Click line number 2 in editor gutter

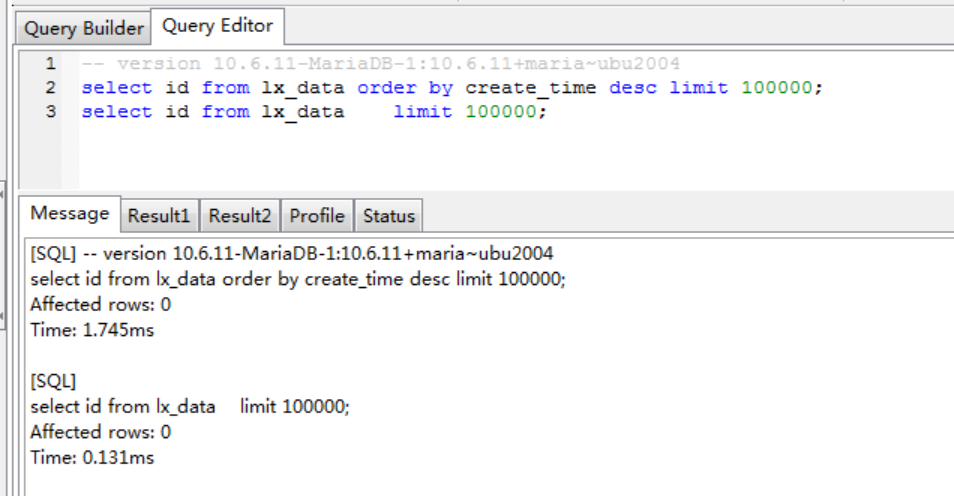pyautogui.click(x=50, y=88)
